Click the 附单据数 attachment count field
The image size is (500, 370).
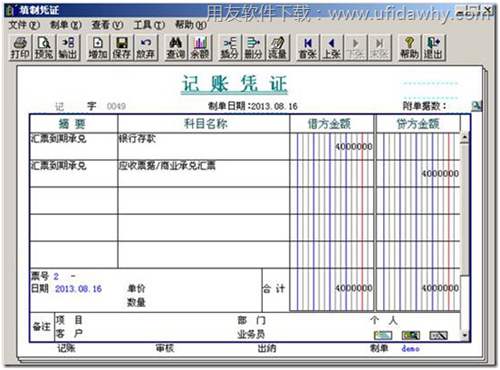(x=425, y=106)
